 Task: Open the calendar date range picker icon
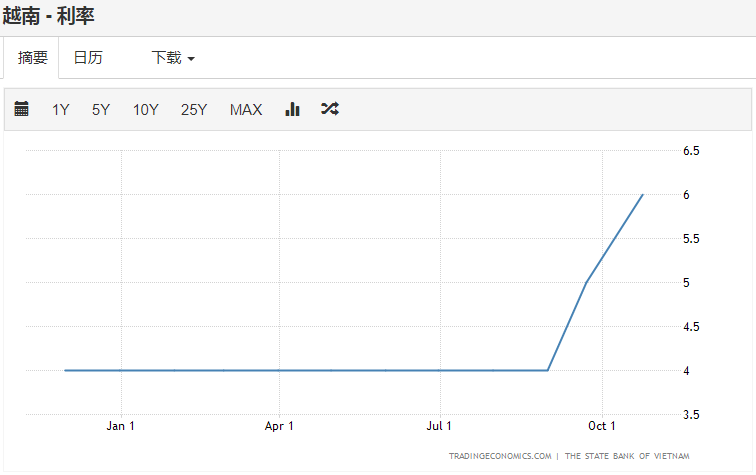[21, 109]
